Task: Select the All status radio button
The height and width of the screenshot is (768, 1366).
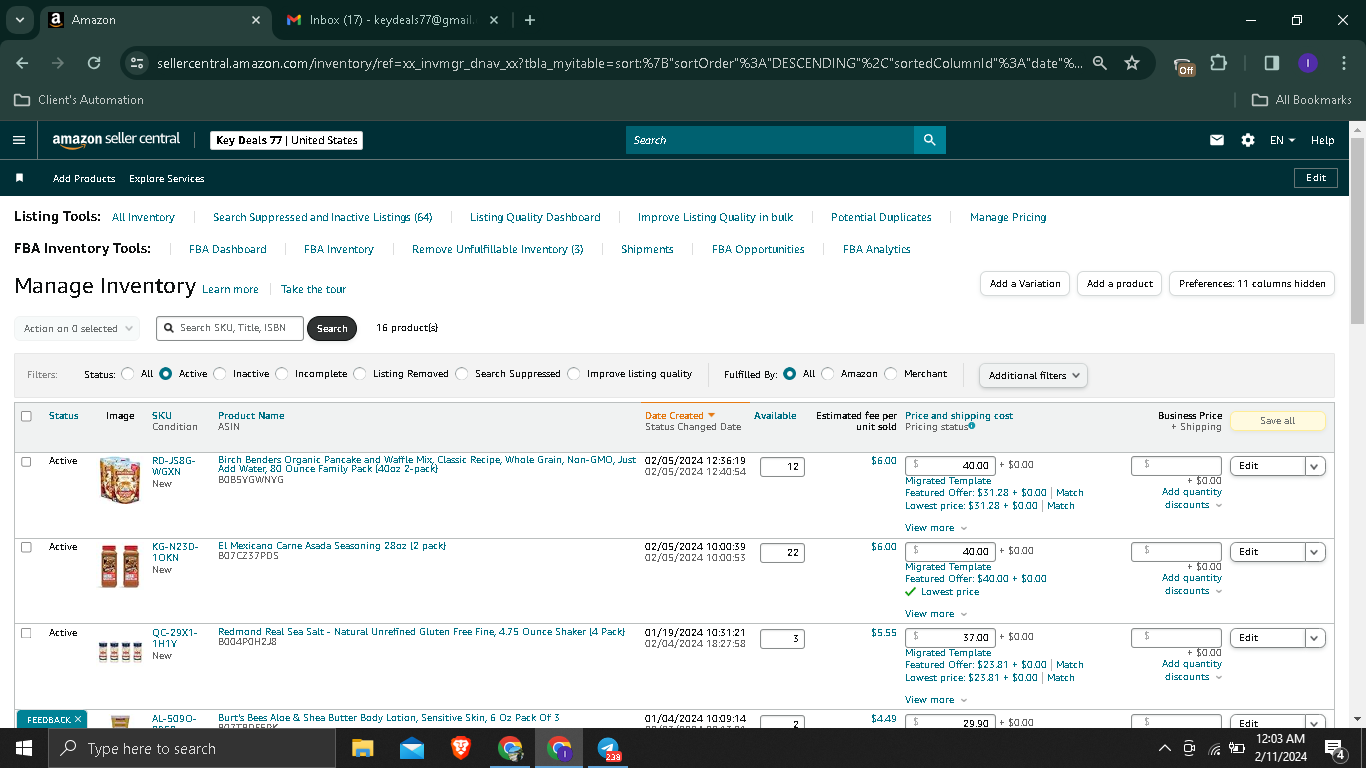Action: 127,374
